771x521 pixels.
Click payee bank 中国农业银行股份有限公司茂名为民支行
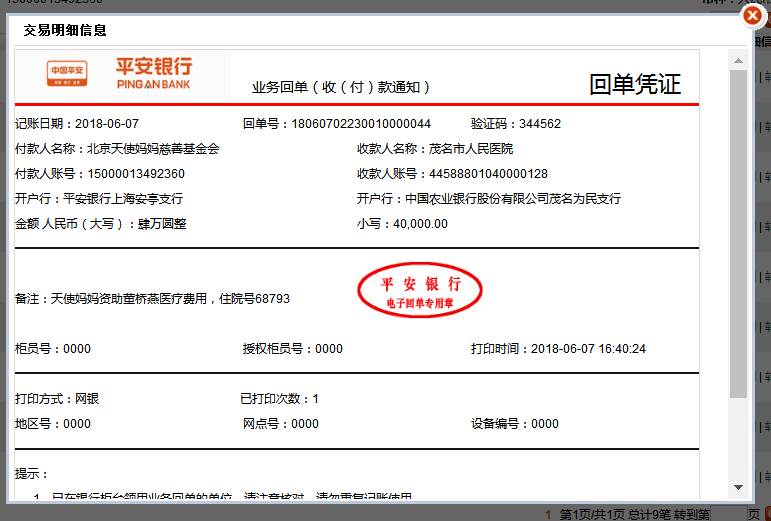click(513, 199)
